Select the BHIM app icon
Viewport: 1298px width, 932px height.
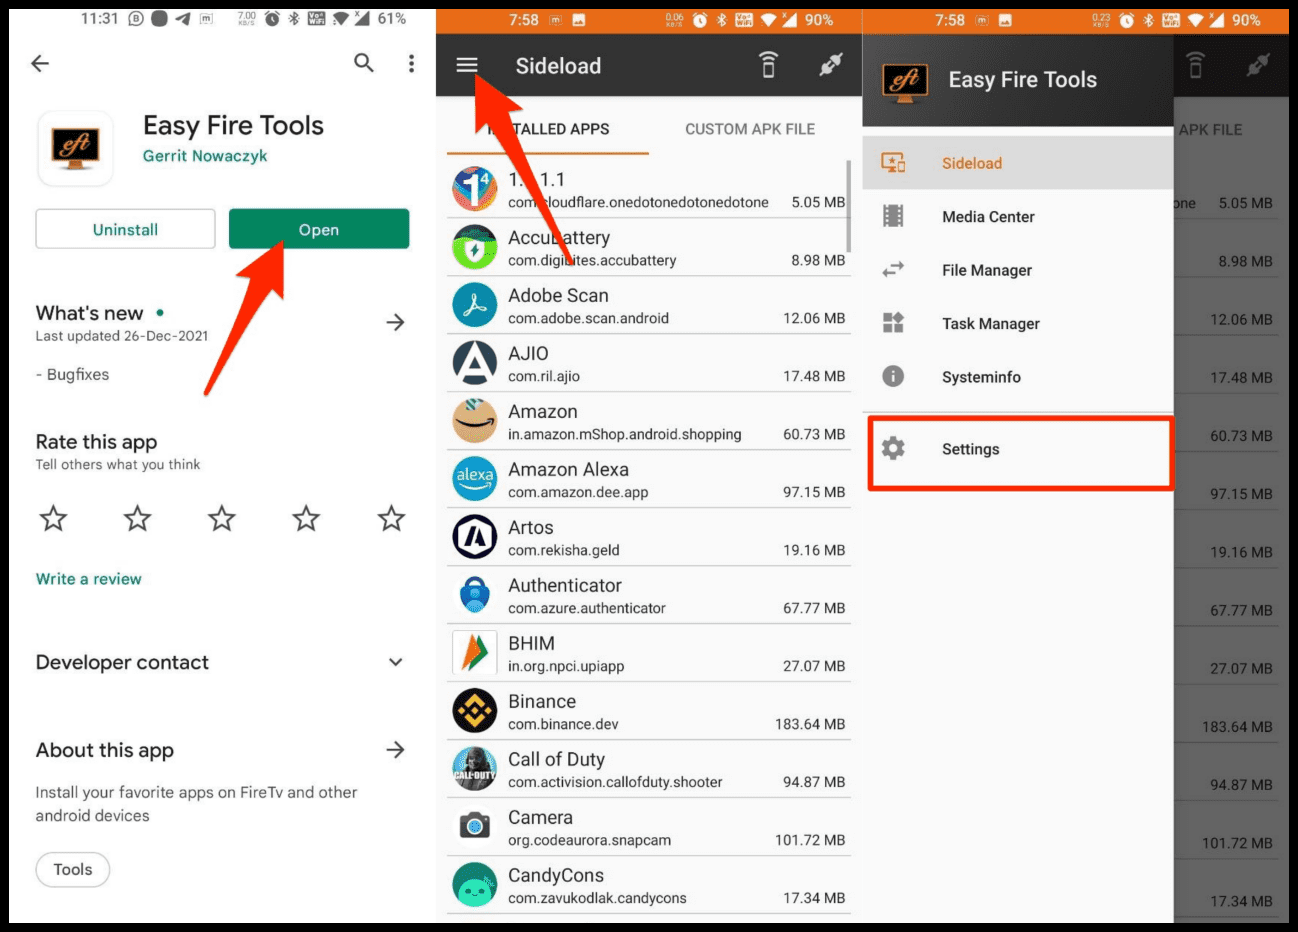pyautogui.click(x=475, y=654)
